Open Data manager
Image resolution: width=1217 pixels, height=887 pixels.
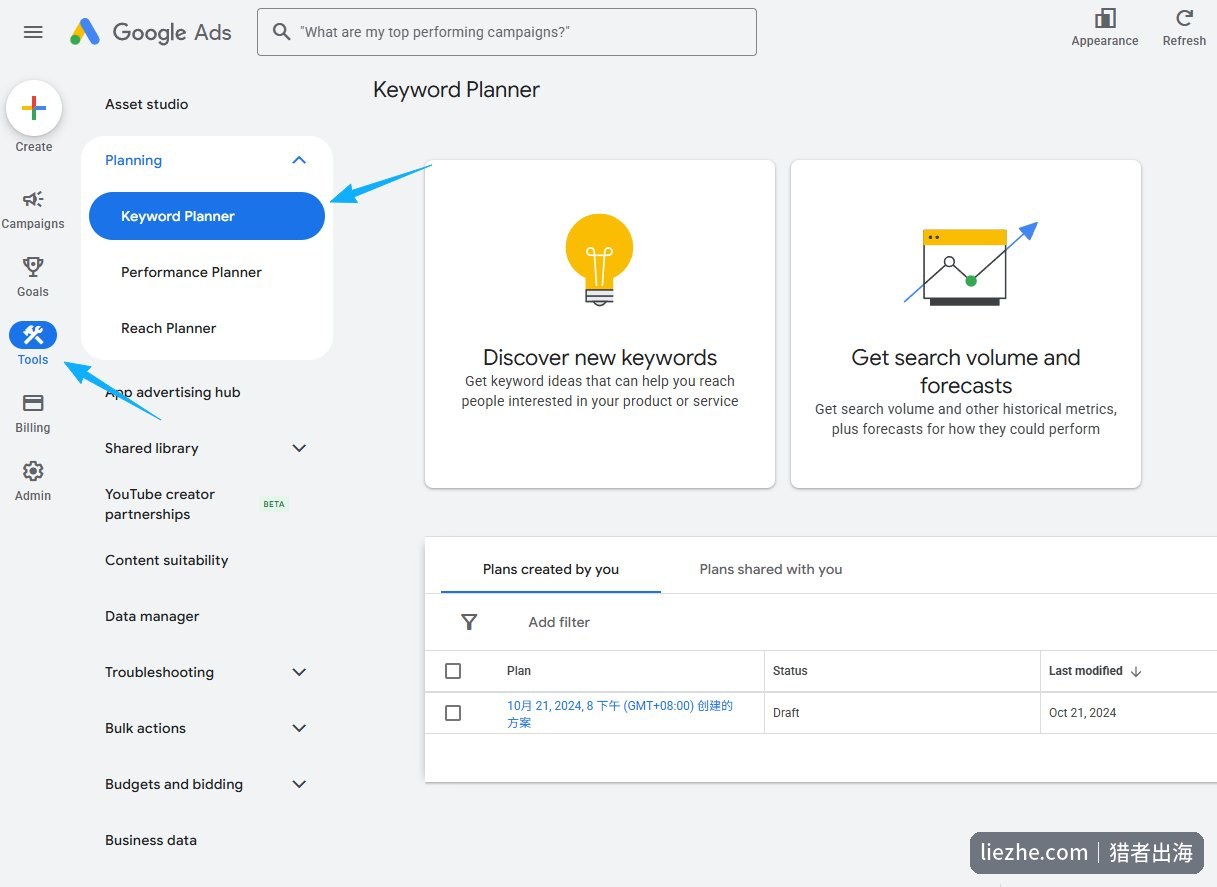tap(152, 616)
